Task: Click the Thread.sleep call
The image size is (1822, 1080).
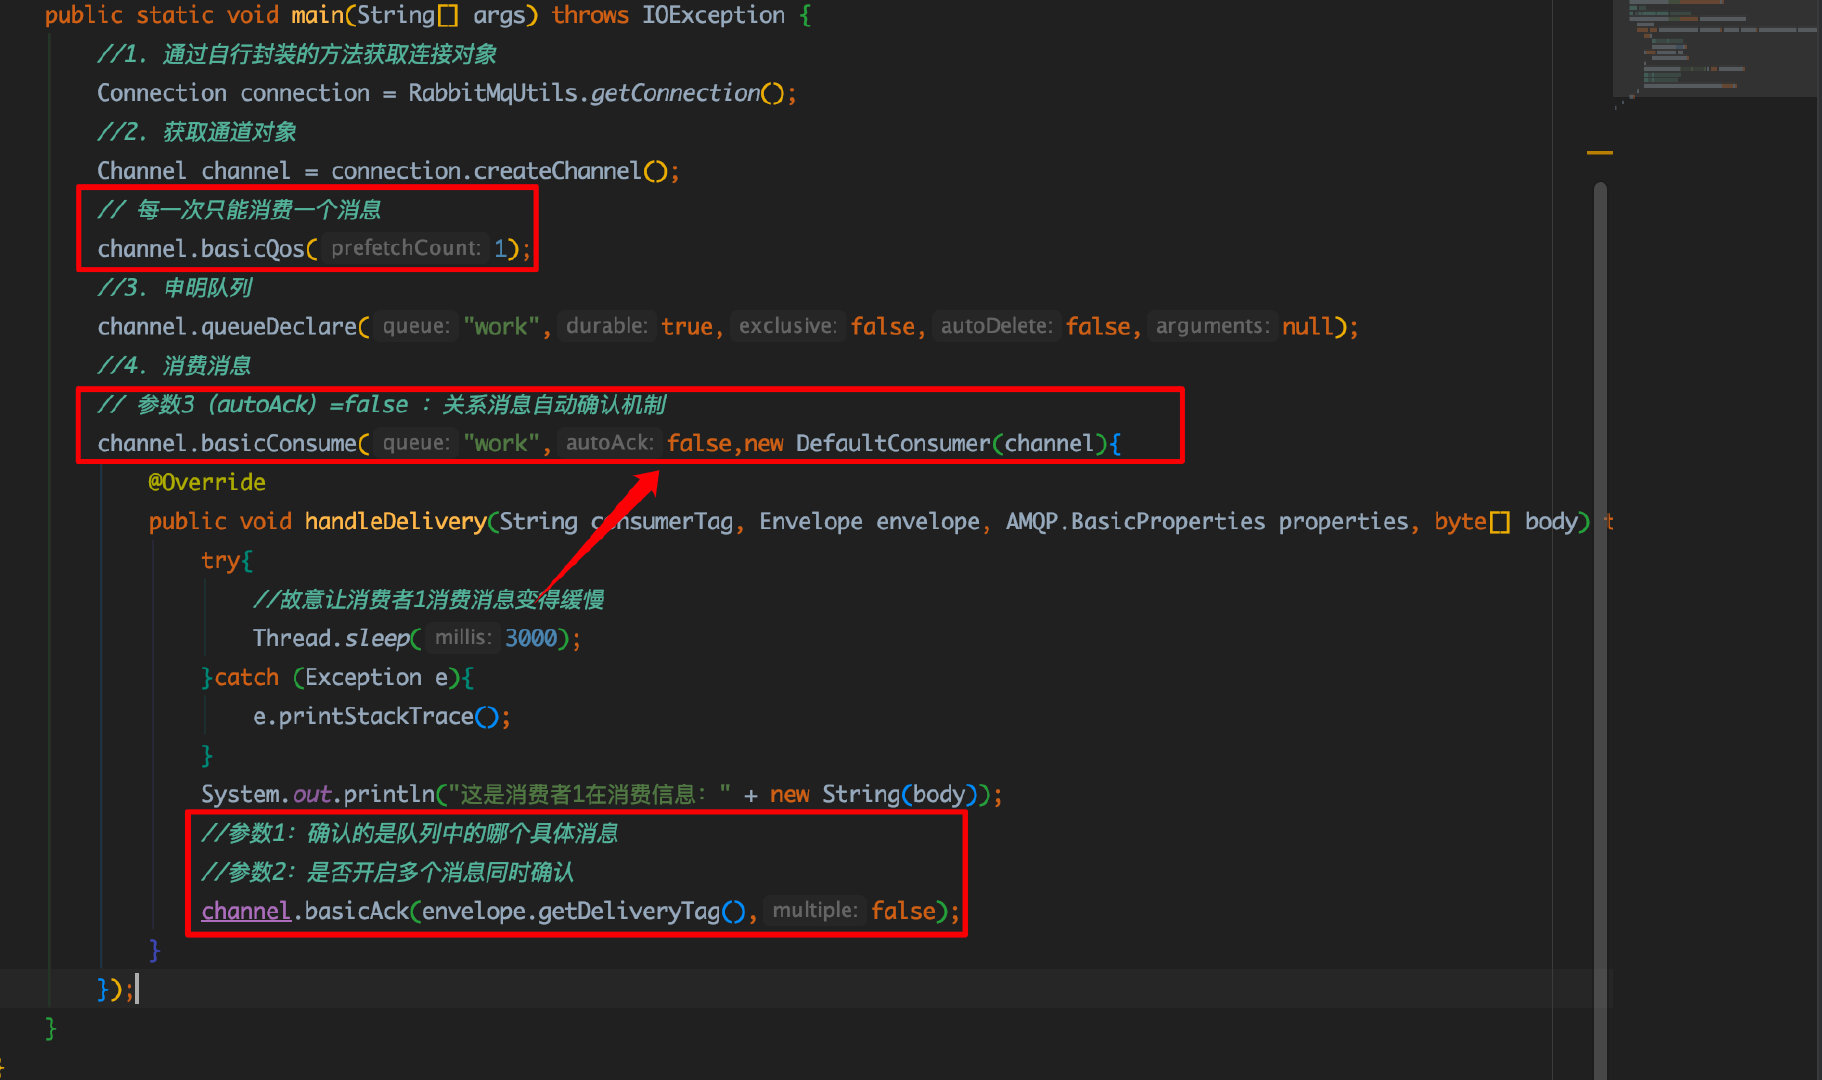Action: (331, 639)
